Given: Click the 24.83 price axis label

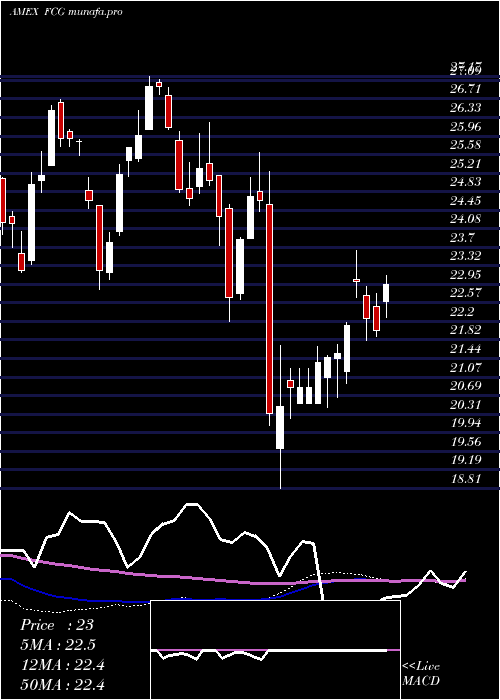Looking at the screenshot, I should click(x=465, y=182).
